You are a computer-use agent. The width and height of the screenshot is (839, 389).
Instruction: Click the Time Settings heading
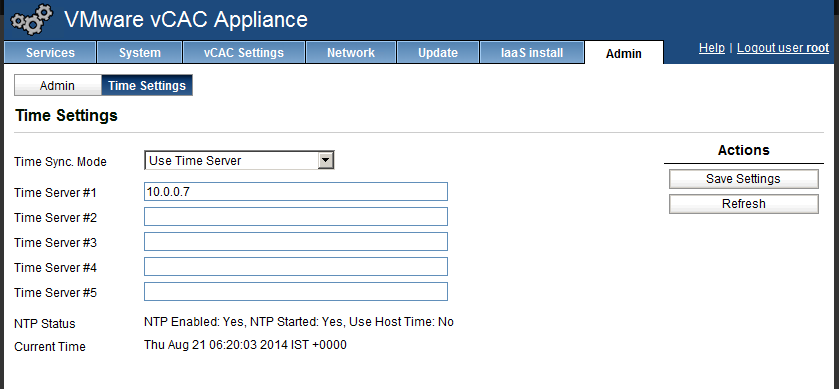pyautogui.click(x=66, y=116)
